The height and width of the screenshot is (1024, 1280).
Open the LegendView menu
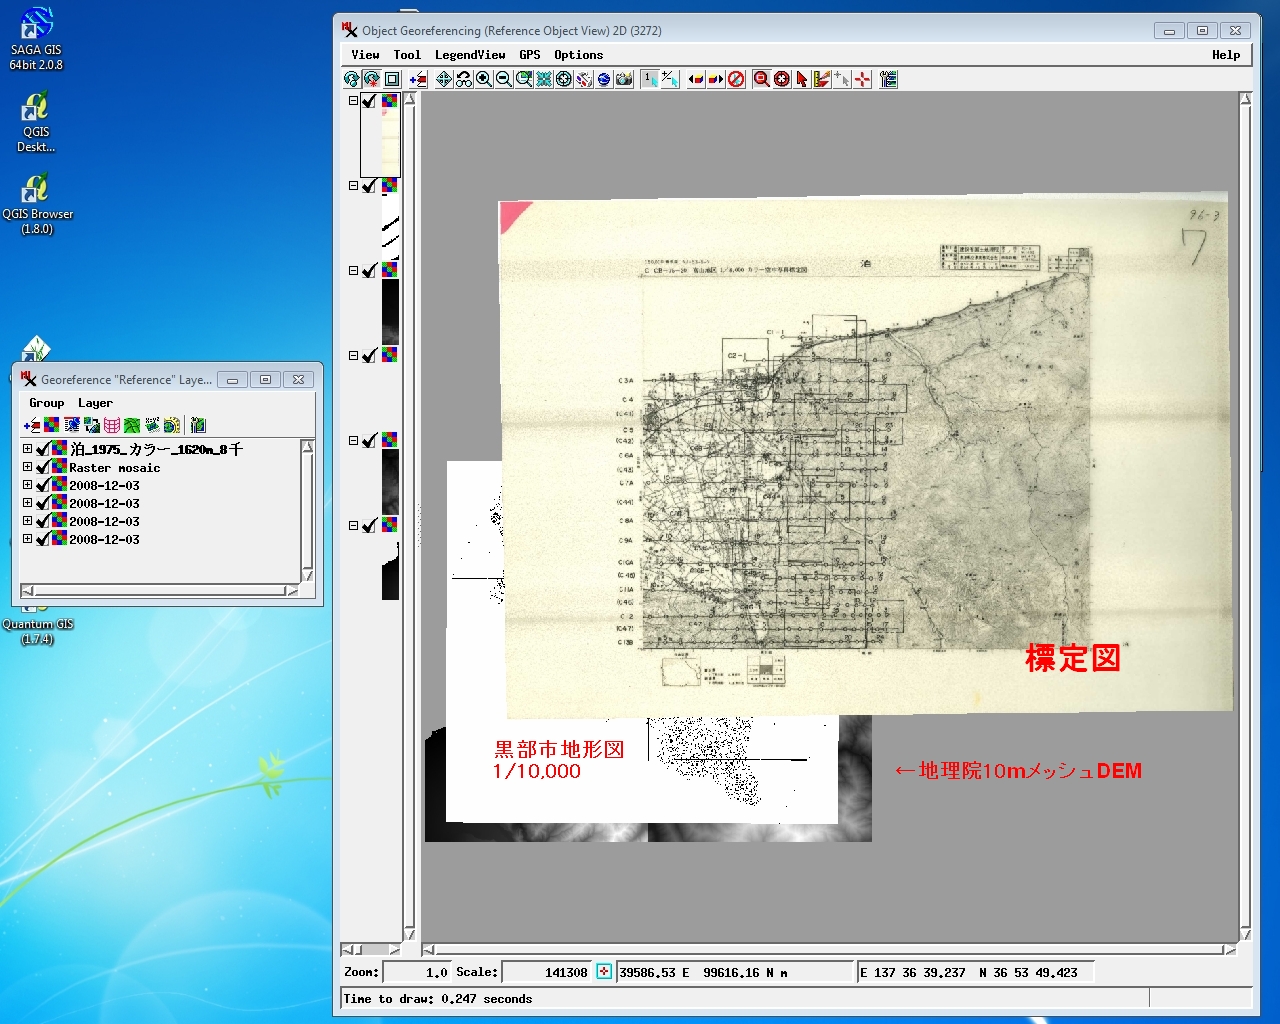pos(470,55)
